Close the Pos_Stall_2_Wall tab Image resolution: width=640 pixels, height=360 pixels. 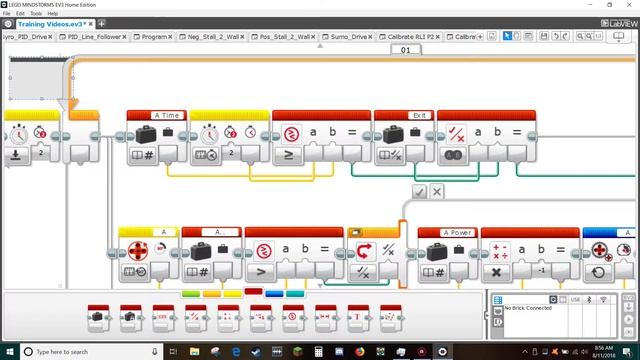tap(313, 37)
